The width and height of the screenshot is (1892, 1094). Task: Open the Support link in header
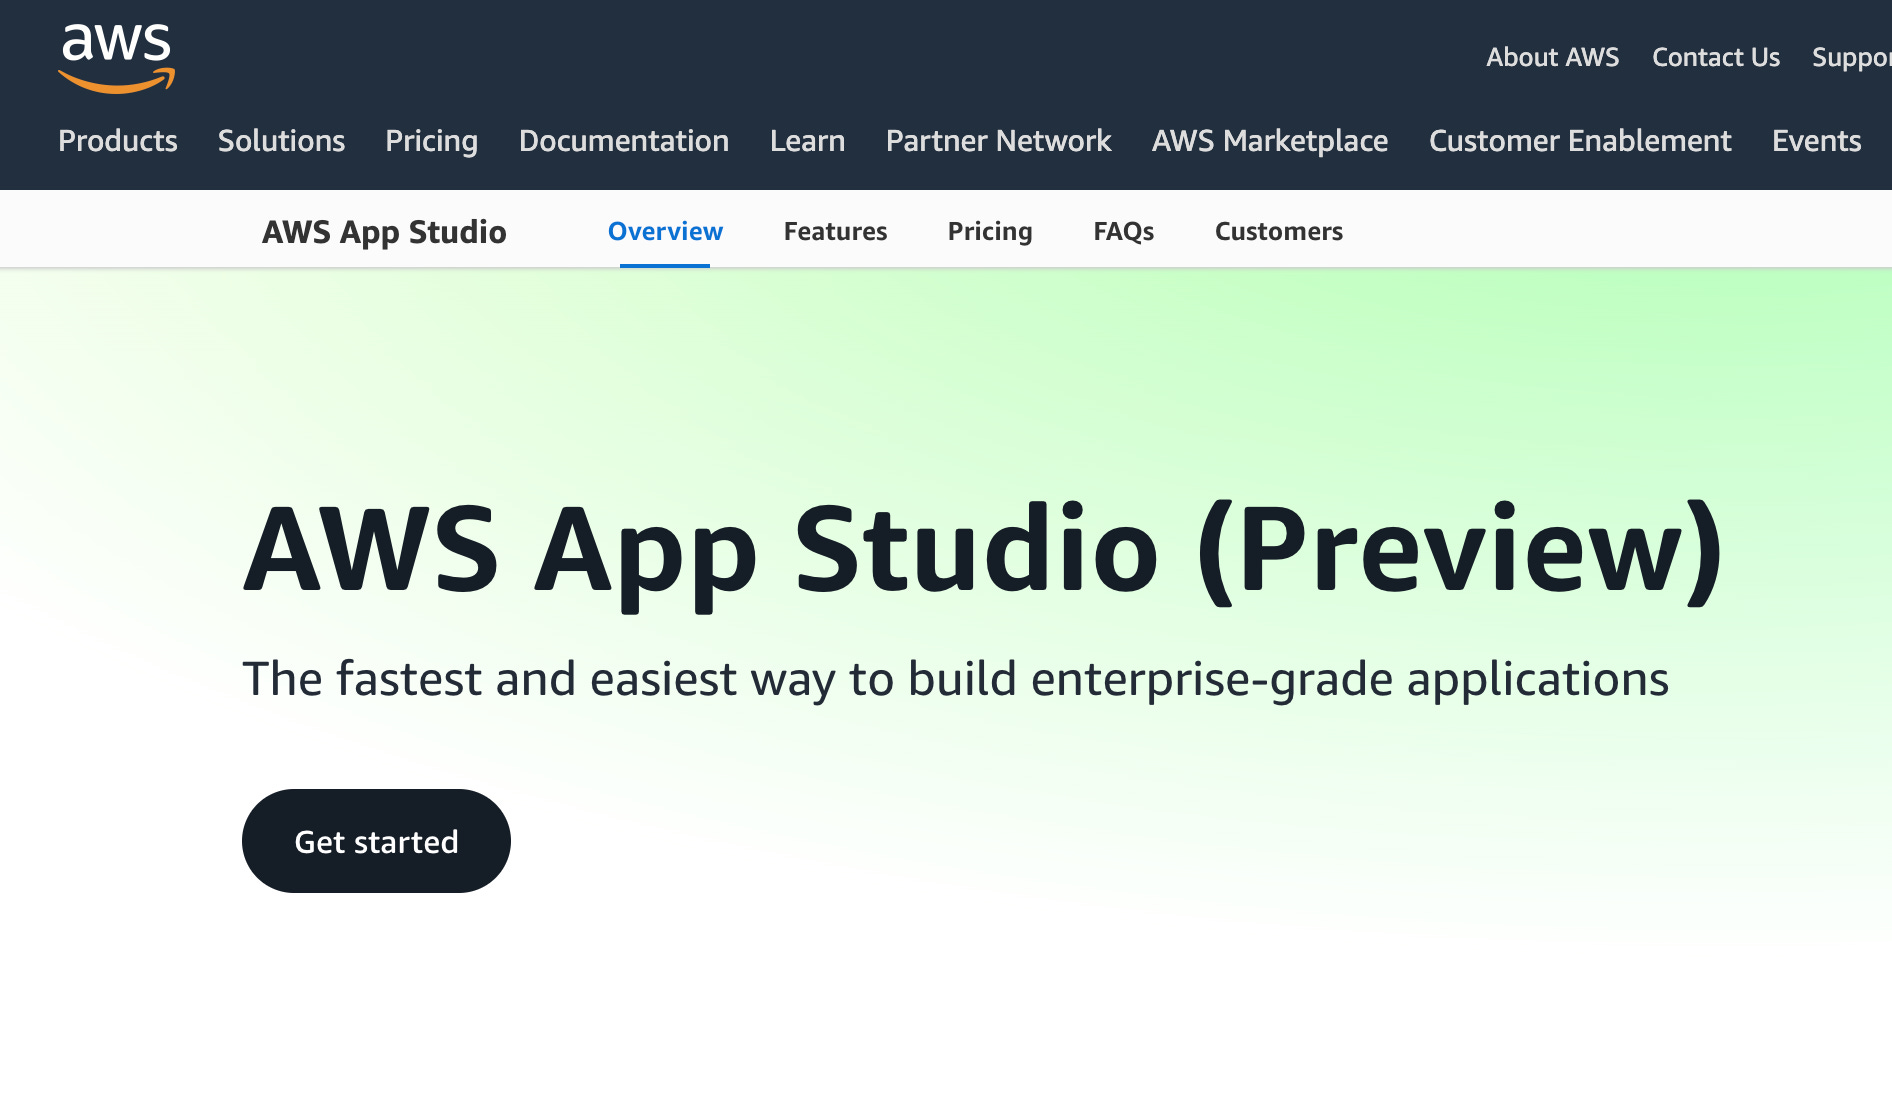click(1852, 57)
